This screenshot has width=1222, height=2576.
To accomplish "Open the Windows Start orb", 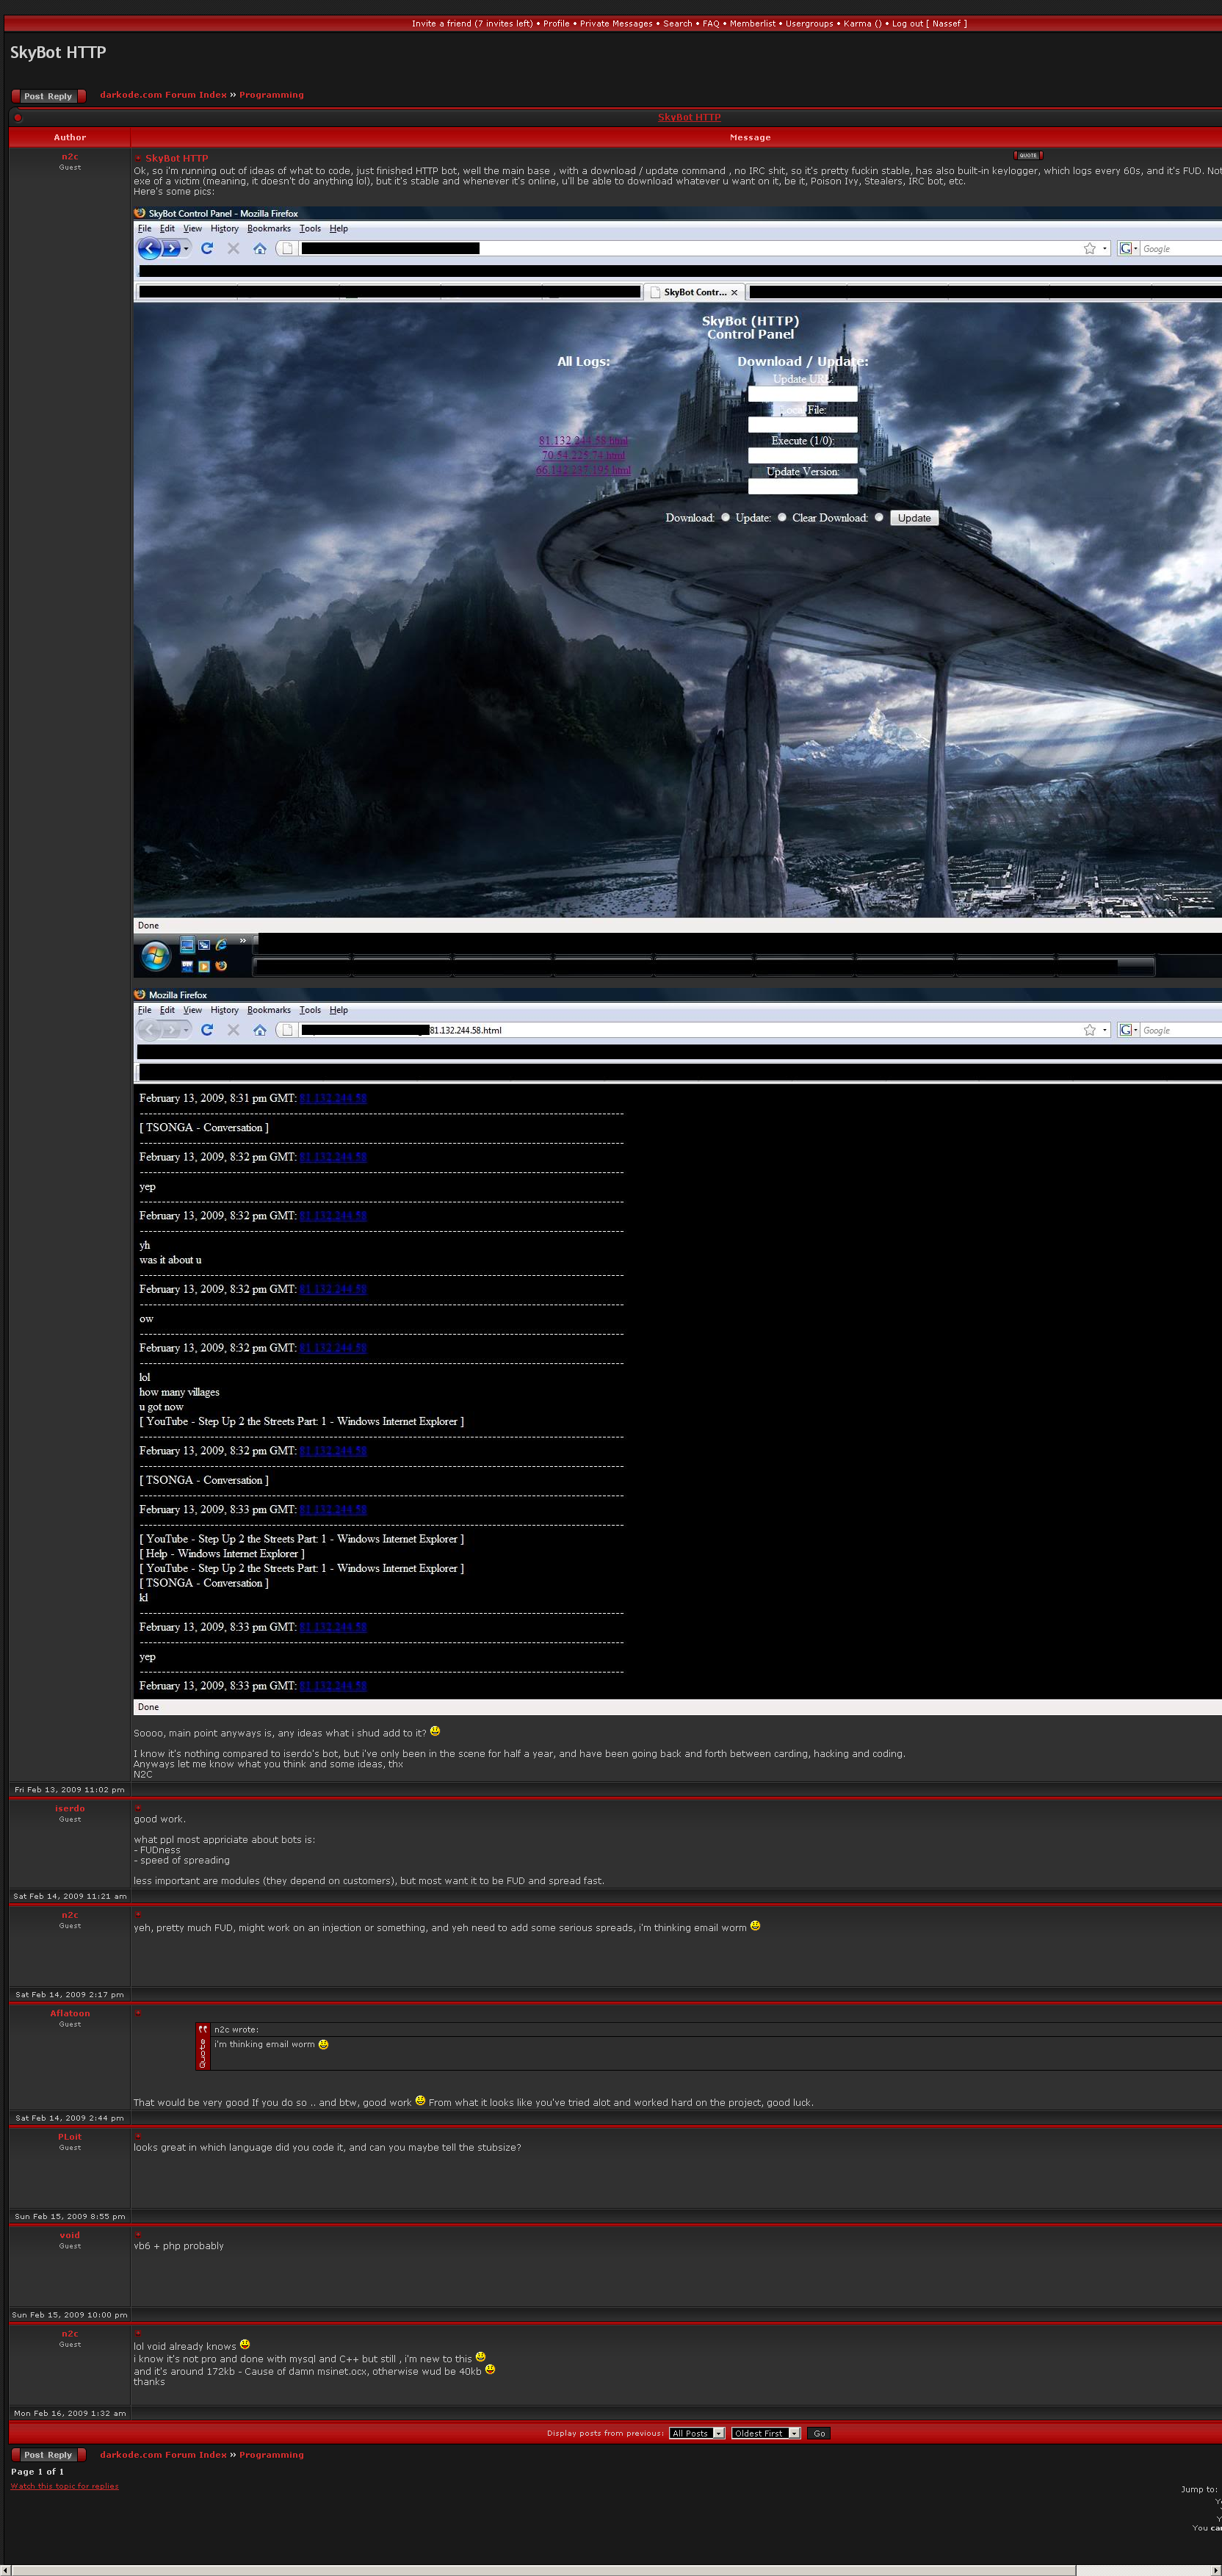I will click(x=155, y=956).
